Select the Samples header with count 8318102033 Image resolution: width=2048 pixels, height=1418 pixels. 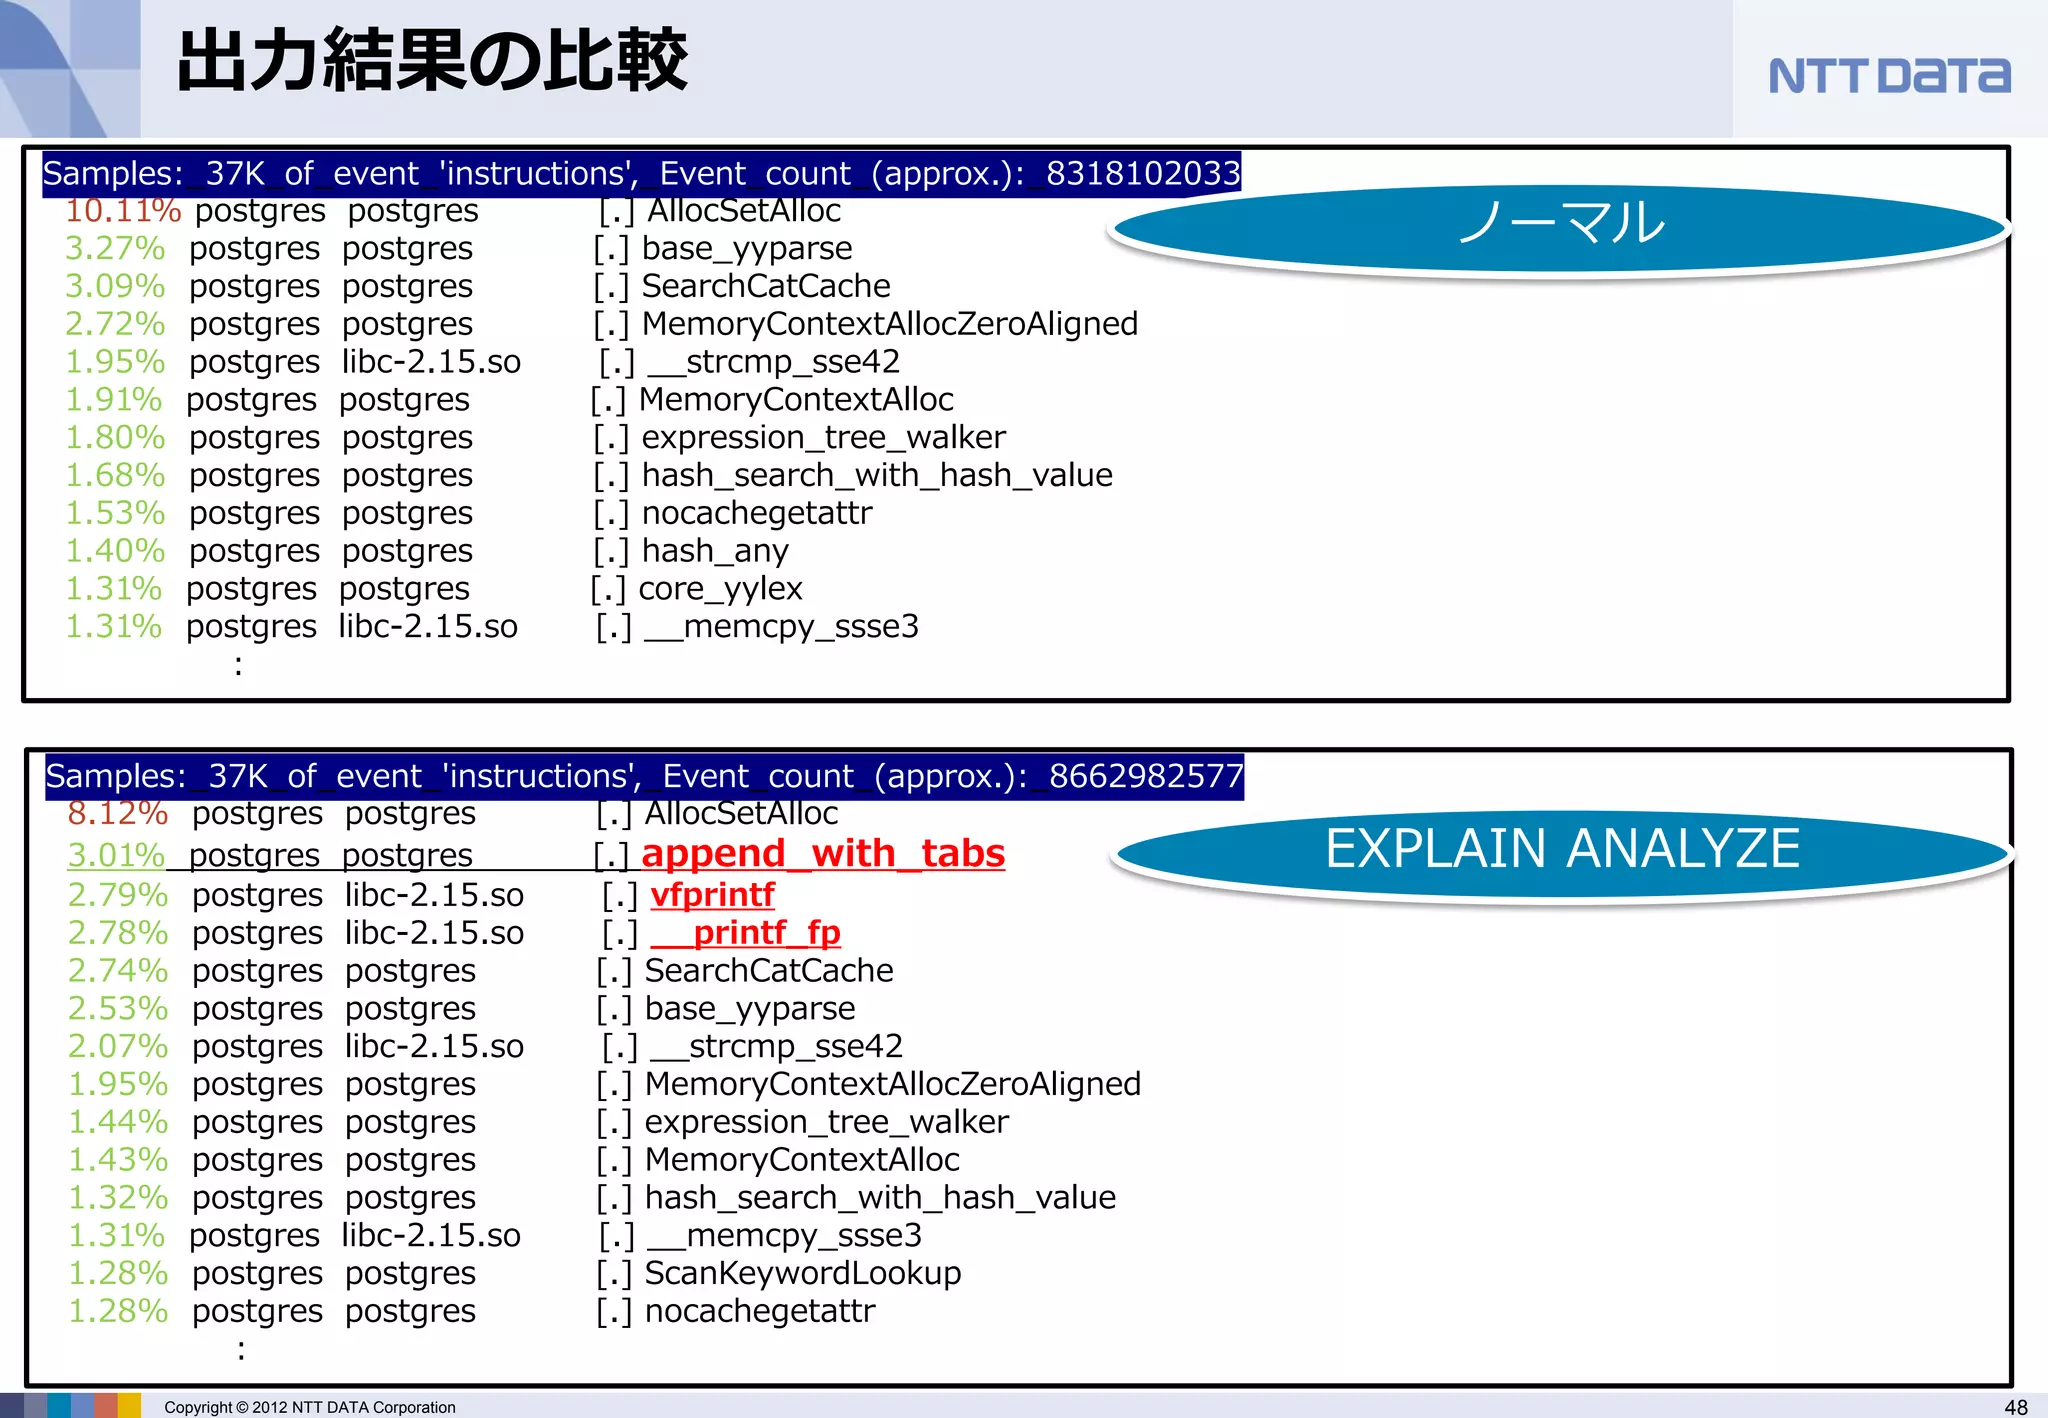(x=641, y=173)
